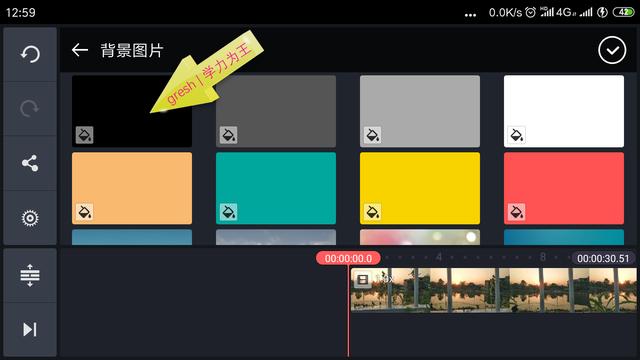The image size is (640, 360).
Task: Tap paint bucket icon on dark gray swatch
Action: click(x=229, y=135)
